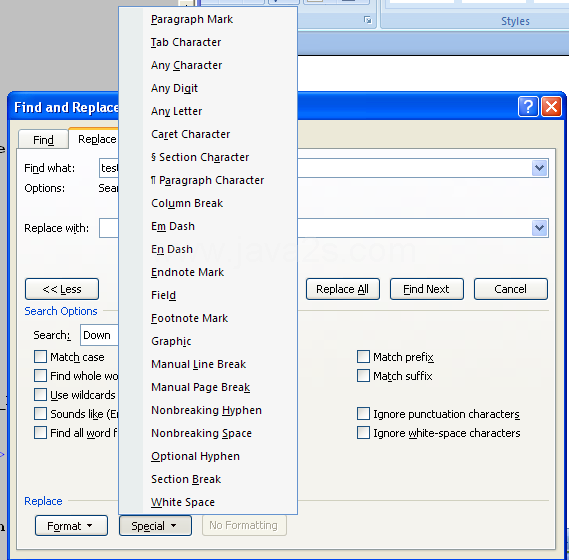This screenshot has width=569, height=560.
Task: Tick Ignore white-space characters checkbox
Action: tap(363, 433)
